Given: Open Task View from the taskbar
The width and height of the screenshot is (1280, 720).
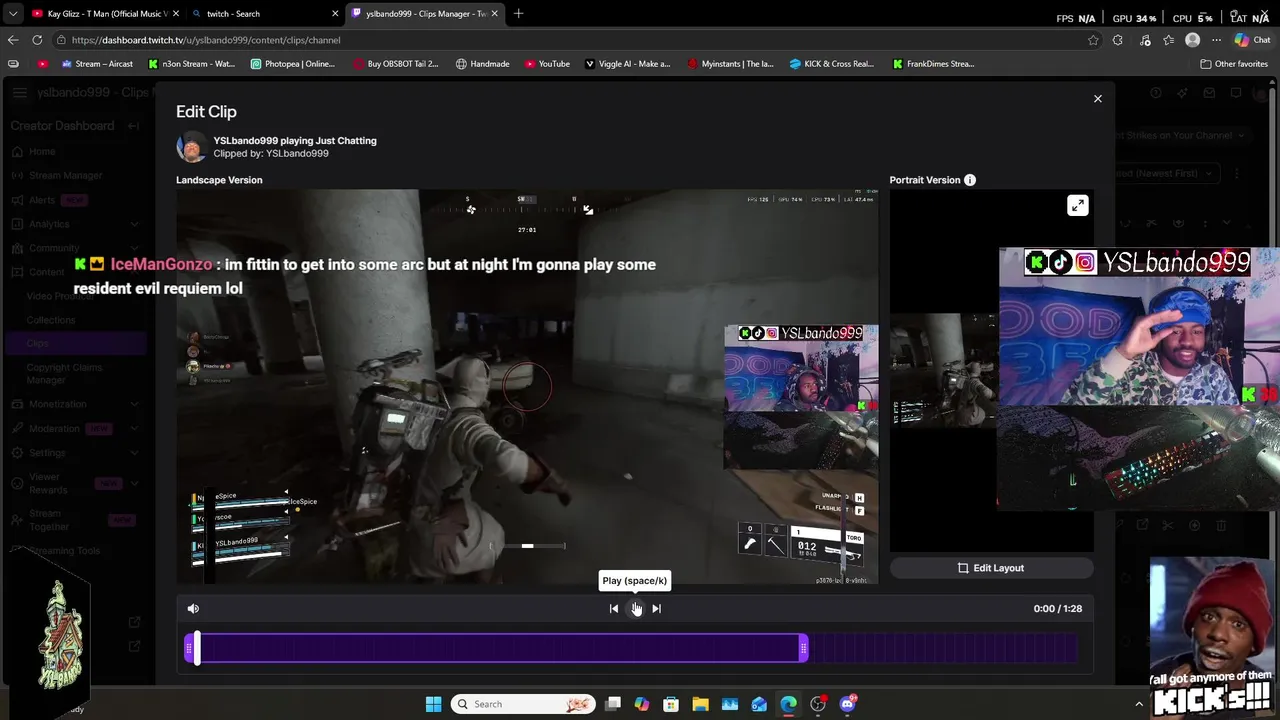Looking at the screenshot, I should tap(613, 704).
